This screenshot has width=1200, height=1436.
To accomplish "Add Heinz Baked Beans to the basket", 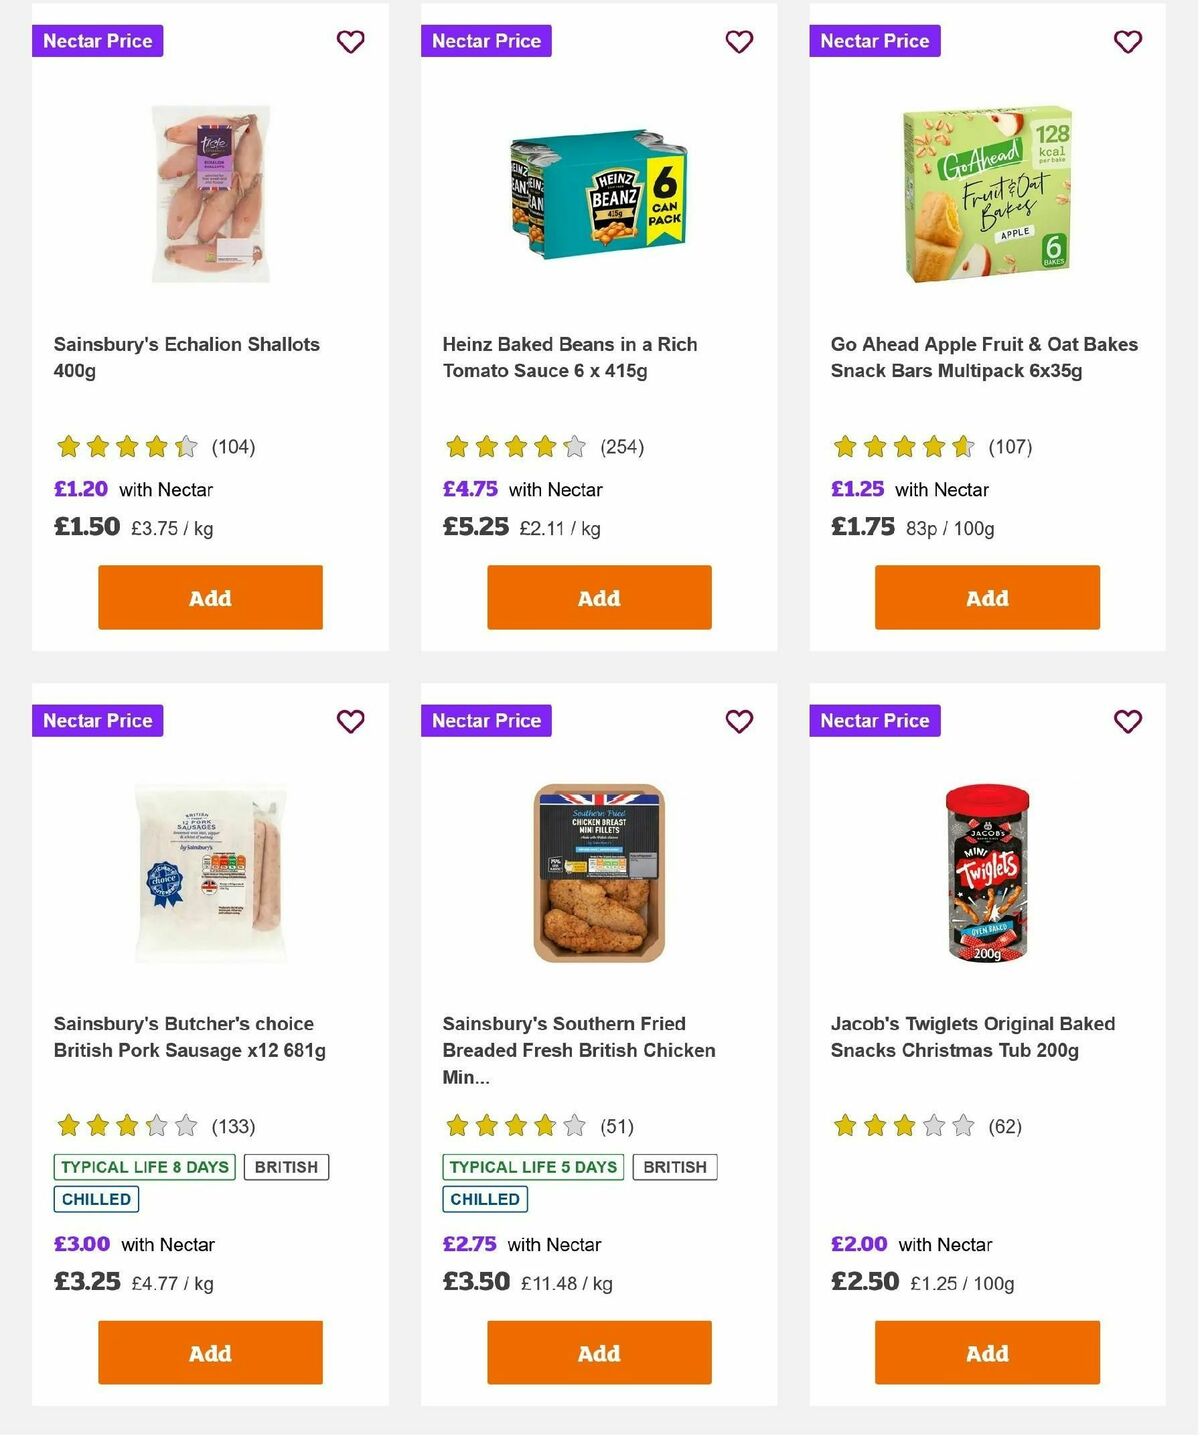I will click(597, 597).
